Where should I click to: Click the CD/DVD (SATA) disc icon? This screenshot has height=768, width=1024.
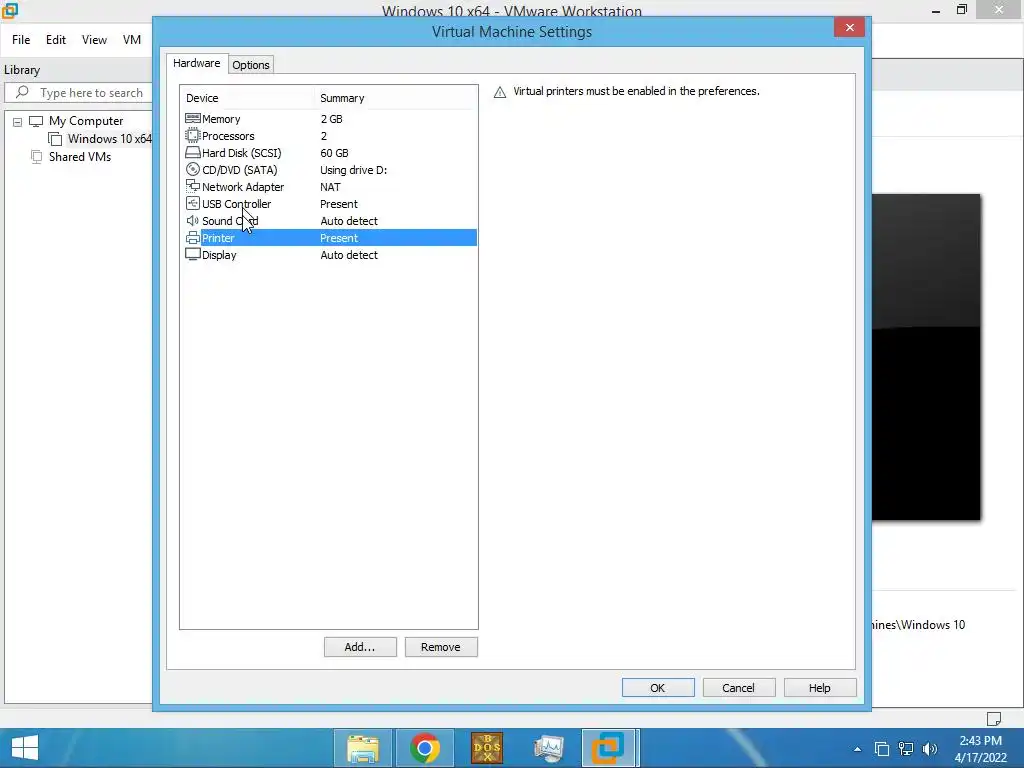coord(193,169)
